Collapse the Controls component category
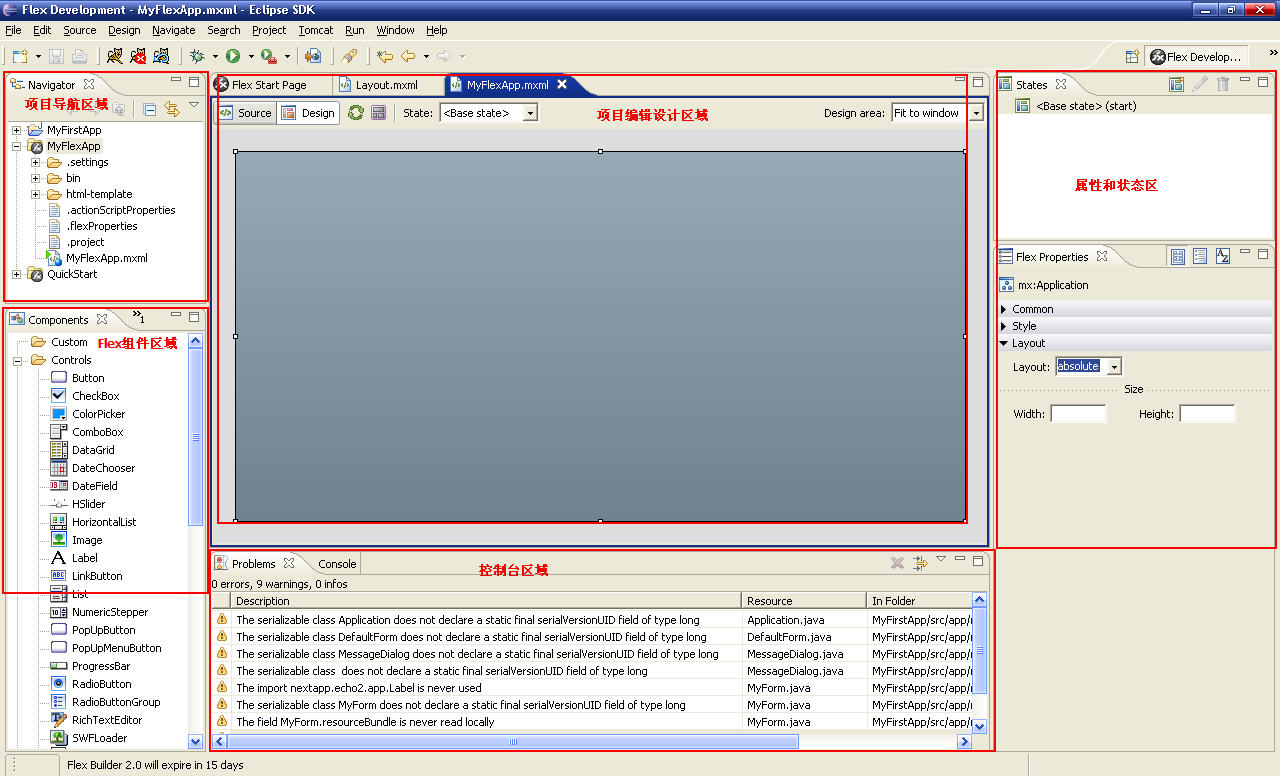The image size is (1280, 776). [x=17, y=360]
